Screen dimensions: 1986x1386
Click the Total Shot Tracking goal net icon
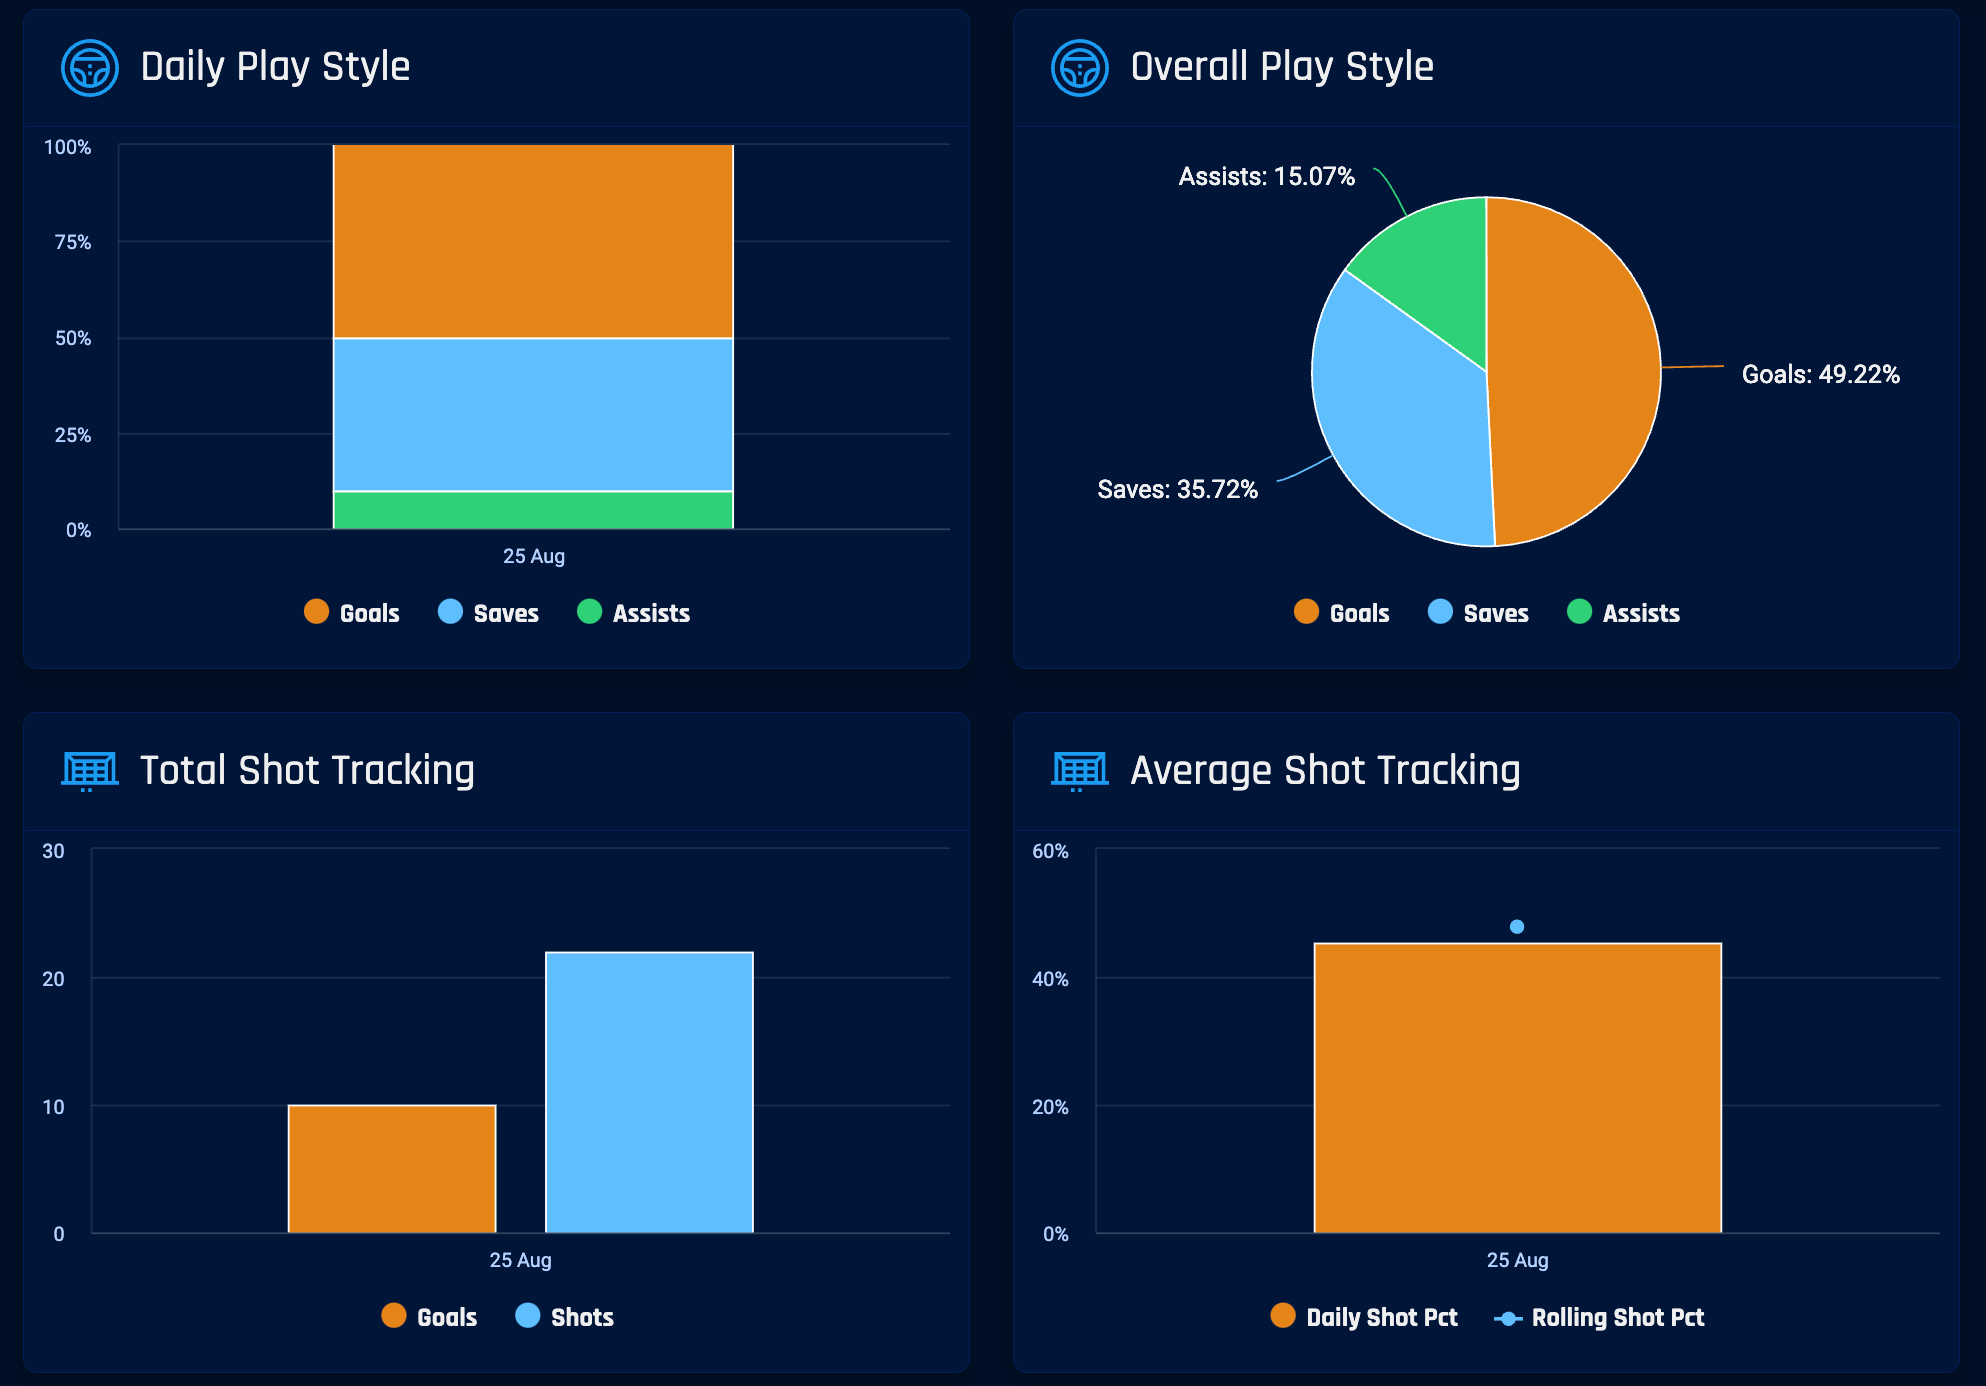pos(90,771)
